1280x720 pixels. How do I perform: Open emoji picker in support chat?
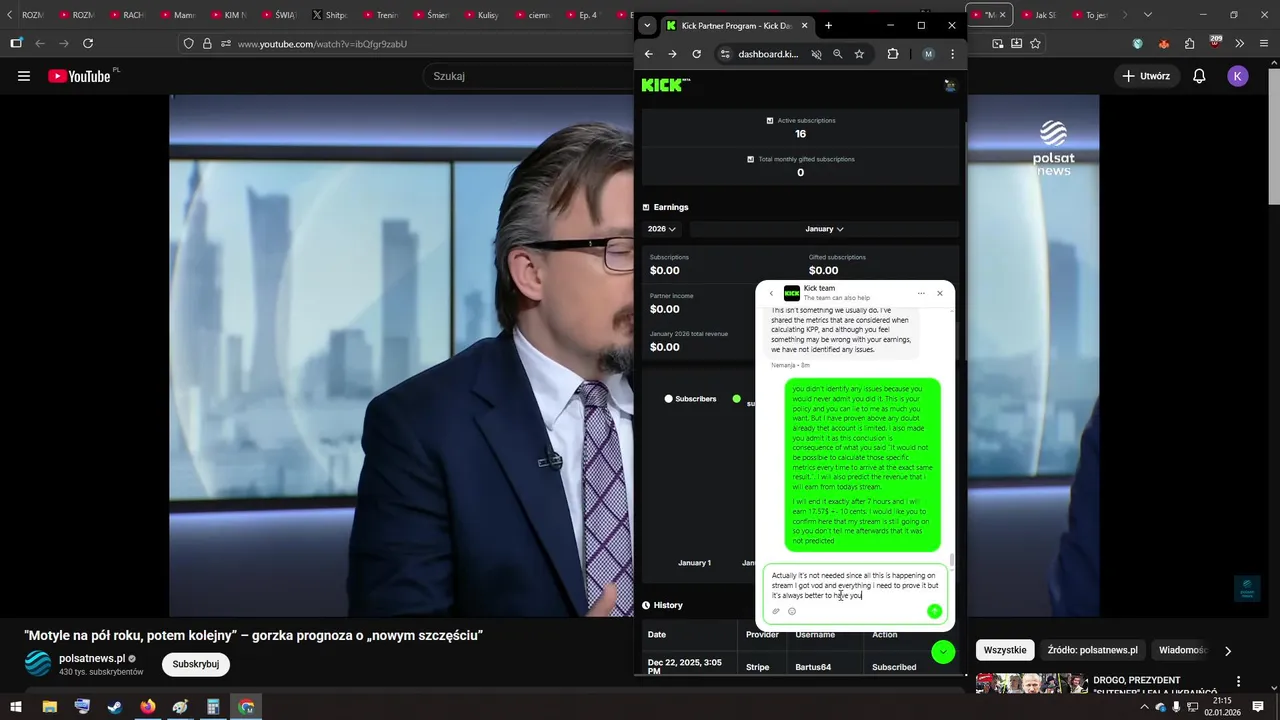792,611
